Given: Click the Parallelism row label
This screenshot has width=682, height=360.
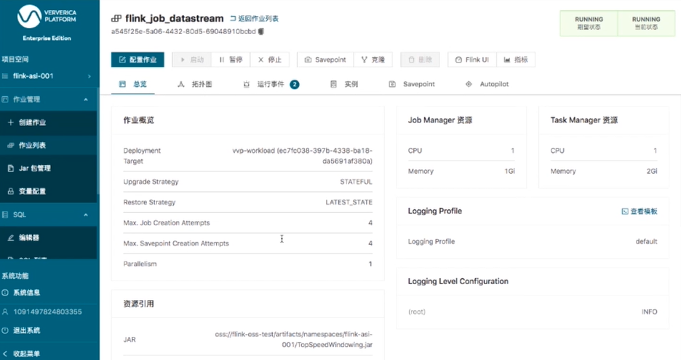Looking at the screenshot, I should point(140,264).
